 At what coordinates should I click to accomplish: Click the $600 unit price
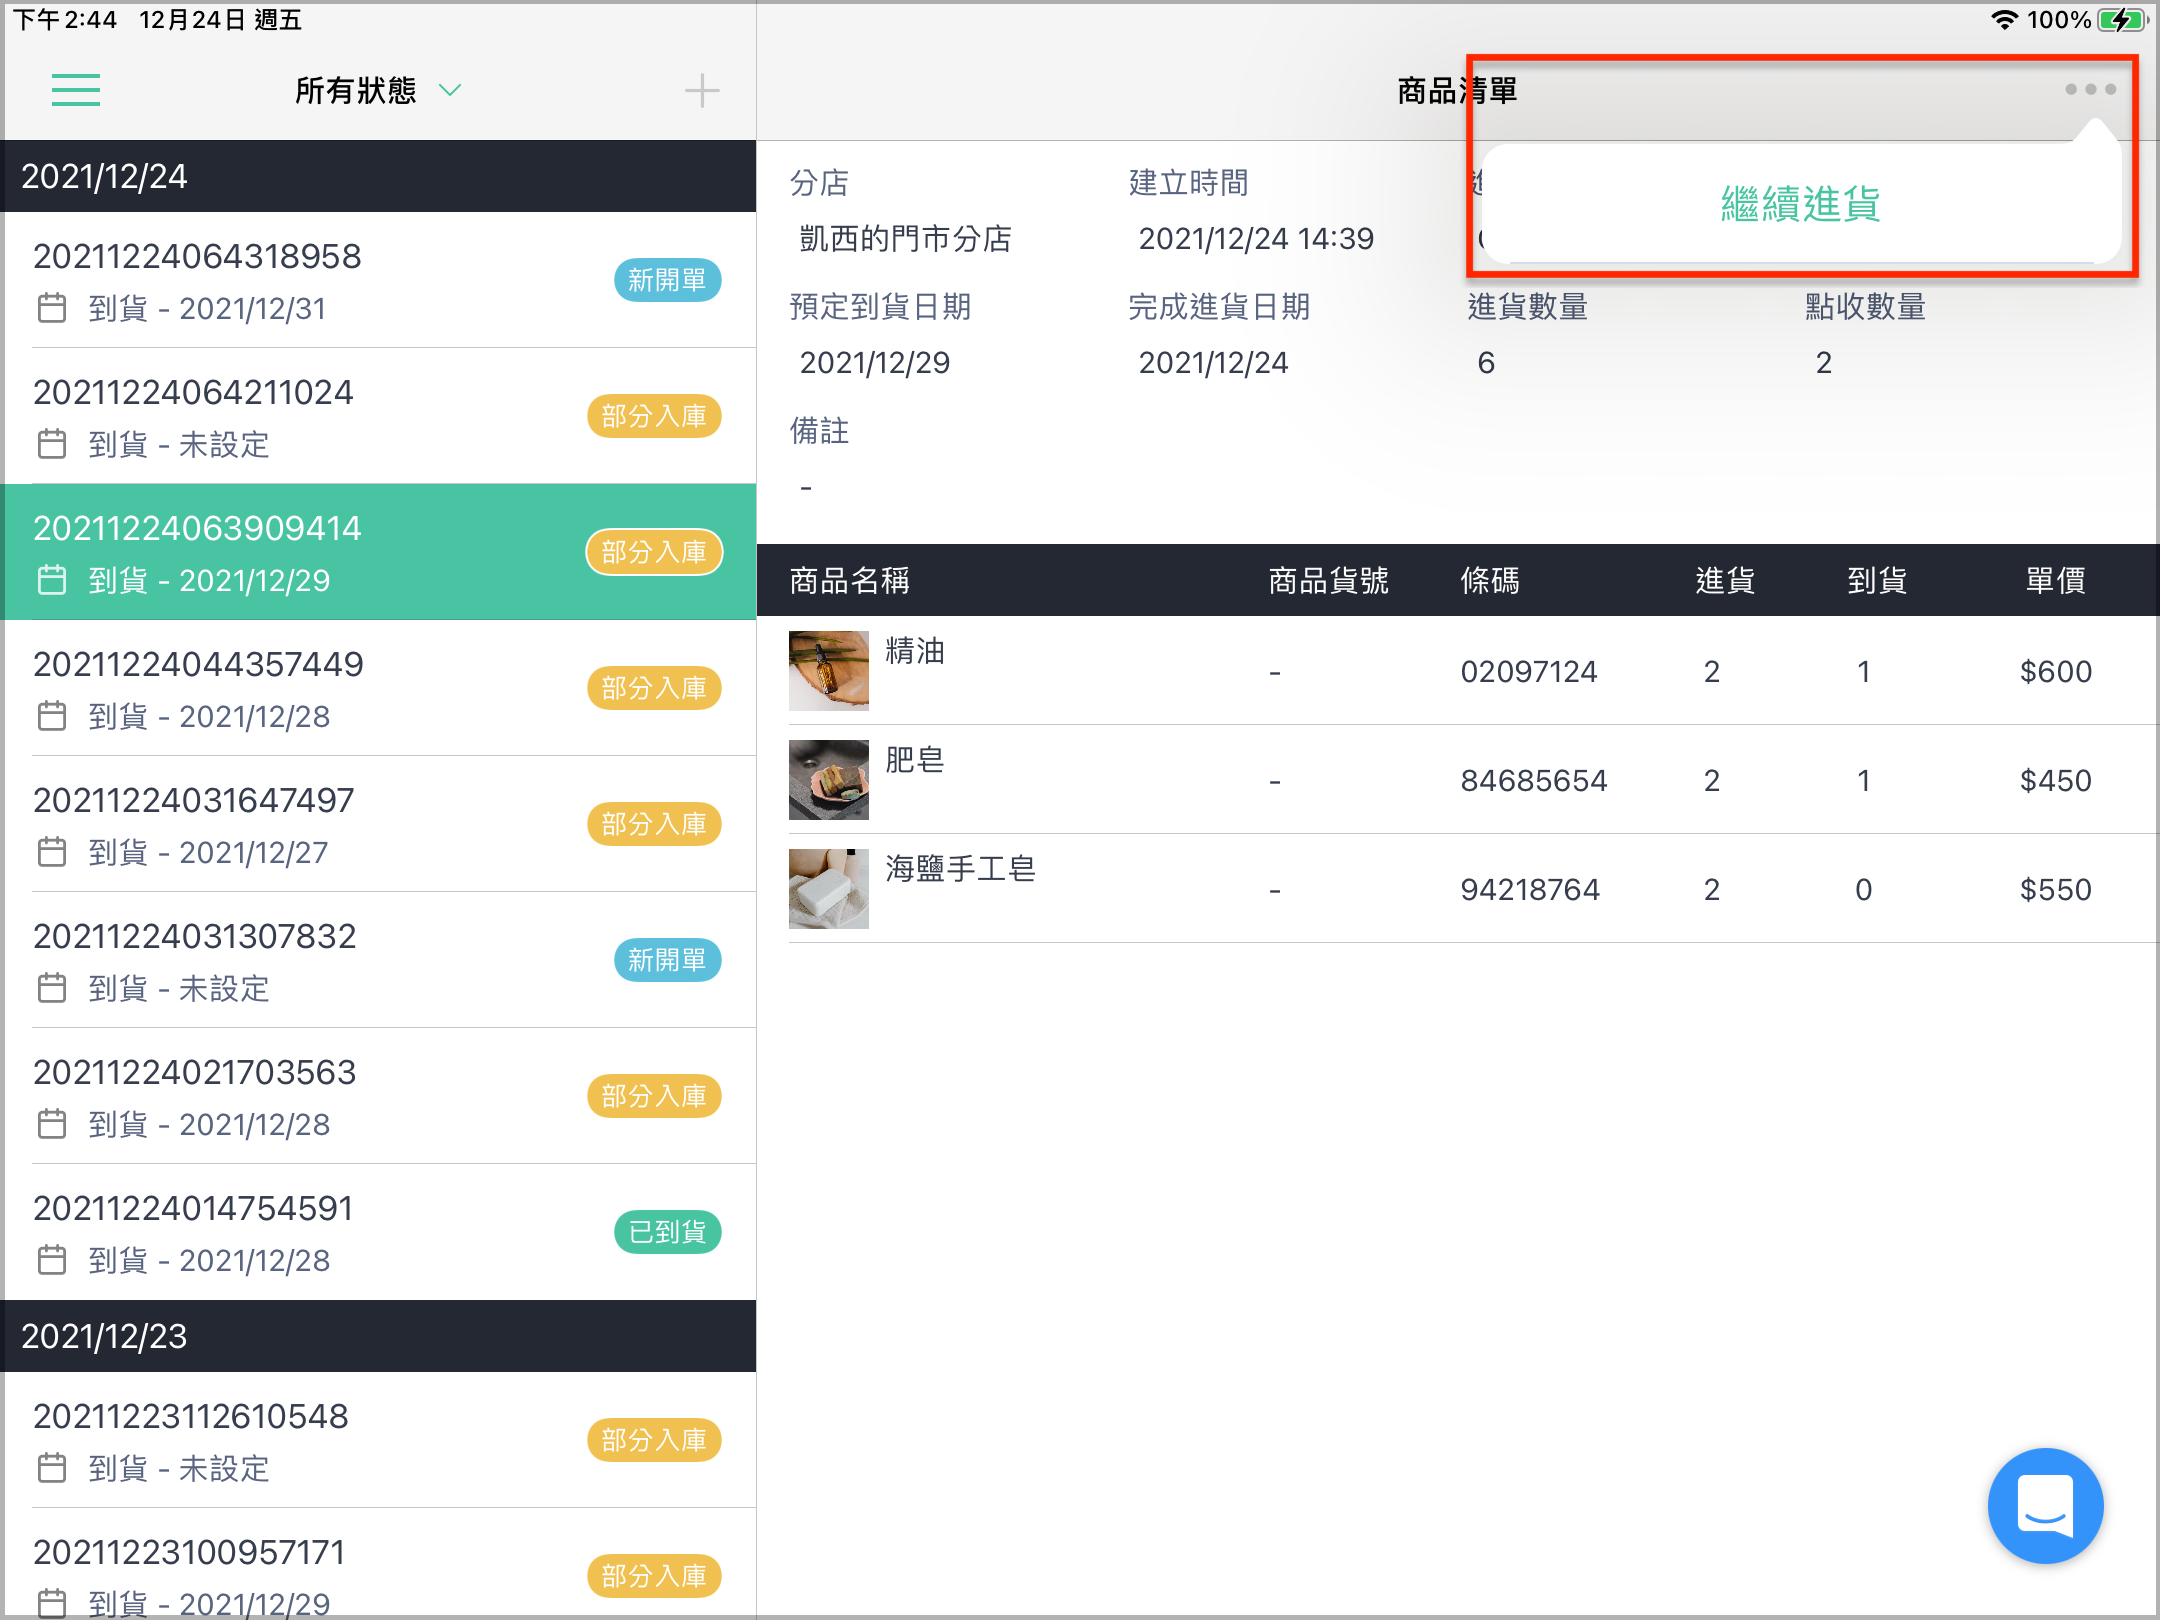[x=2056, y=671]
